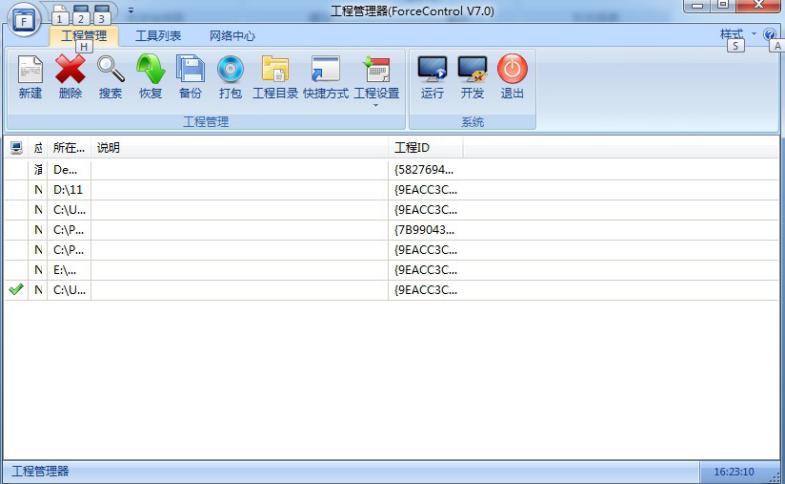Screen dimensions: 785x484
Task: Select the project row D:\11
Action: coord(391,190)
